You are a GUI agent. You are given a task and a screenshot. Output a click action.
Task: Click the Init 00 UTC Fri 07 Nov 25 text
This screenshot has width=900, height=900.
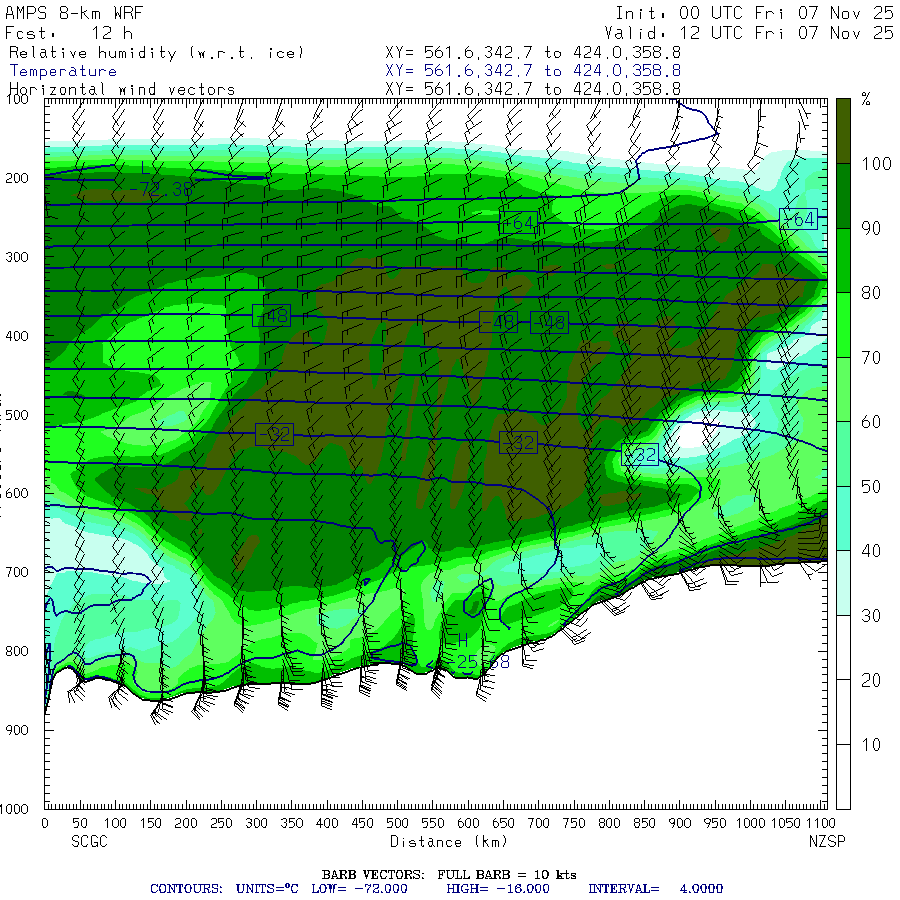click(x=755, y=13)
